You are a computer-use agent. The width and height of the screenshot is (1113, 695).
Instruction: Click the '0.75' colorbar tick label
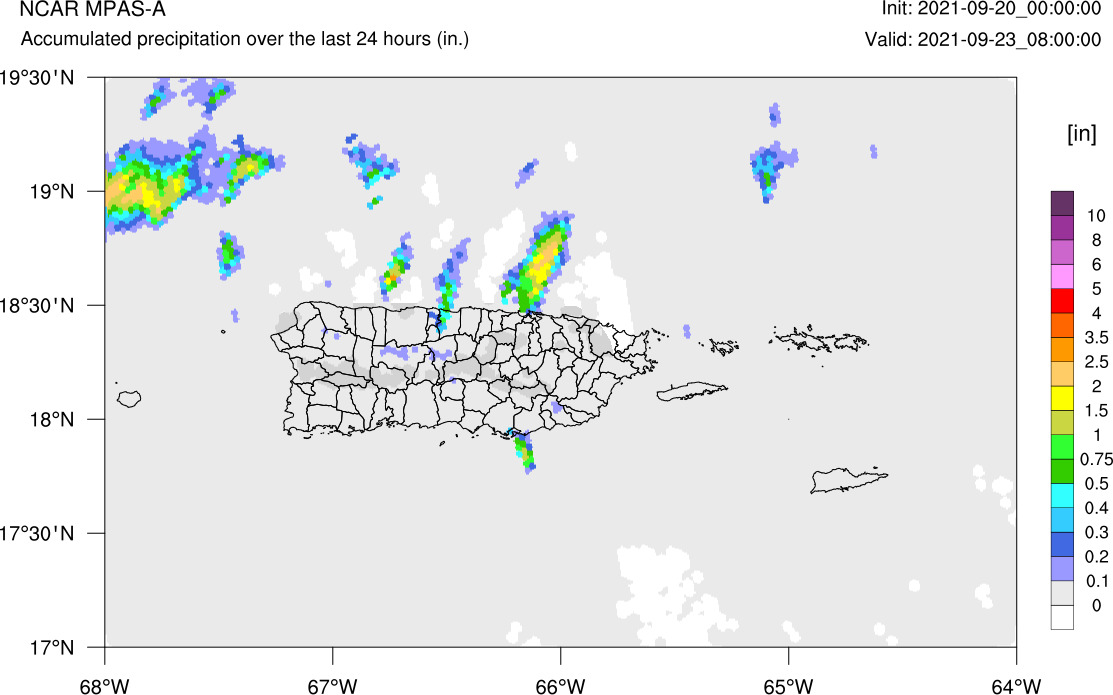1096,459
